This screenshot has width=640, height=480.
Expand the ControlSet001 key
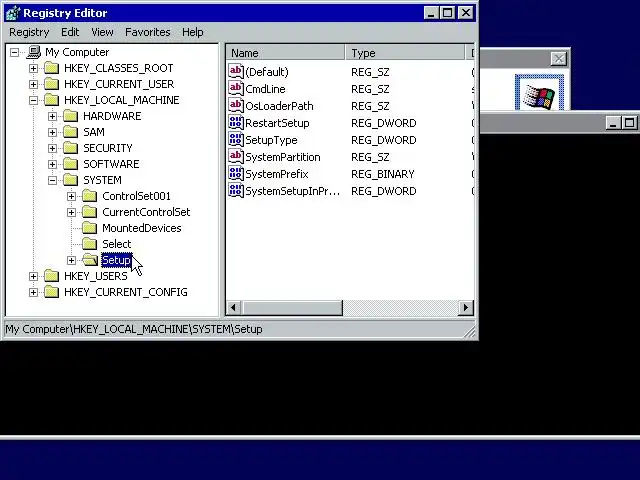(71, 196)
